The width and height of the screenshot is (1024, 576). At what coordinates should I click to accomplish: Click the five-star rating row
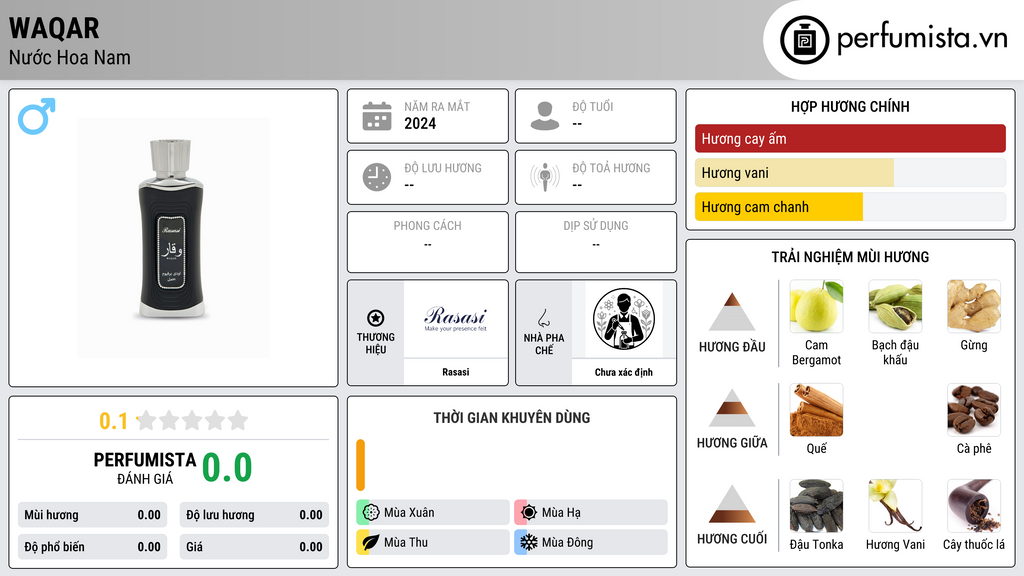(193, 420)
